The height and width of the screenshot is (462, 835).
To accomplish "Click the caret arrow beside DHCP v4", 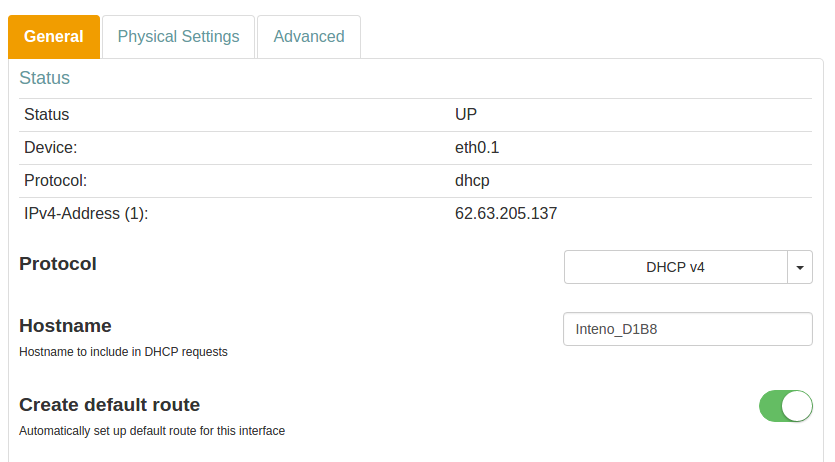I will pyautogui.click(x=800, y=268).
